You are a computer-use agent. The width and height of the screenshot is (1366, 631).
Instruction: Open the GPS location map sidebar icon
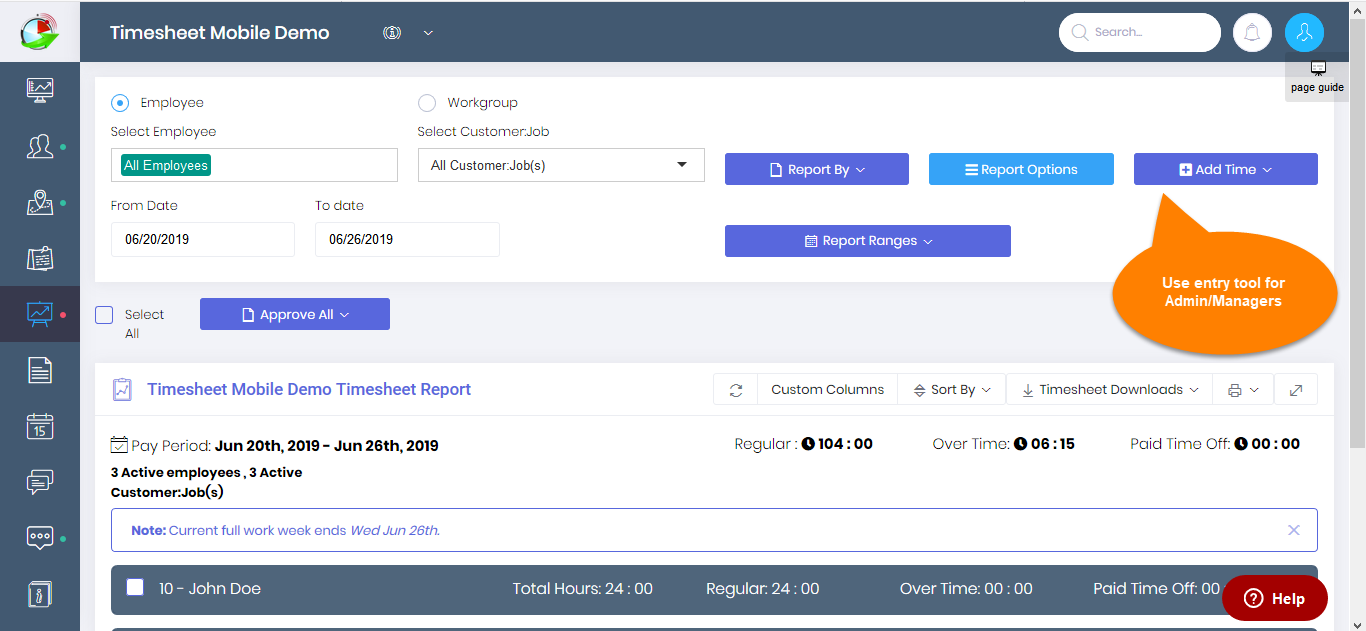point(40,201)
